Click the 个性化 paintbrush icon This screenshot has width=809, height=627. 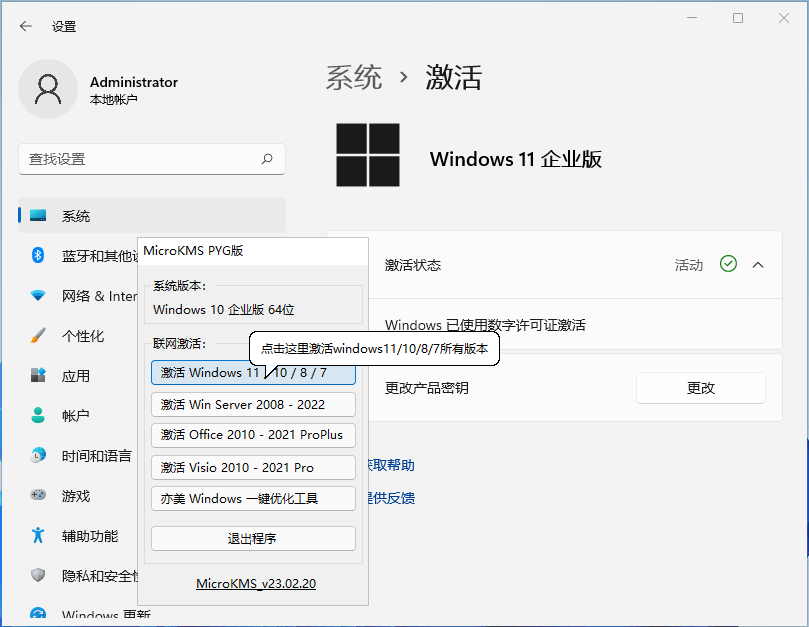point(38,335)
